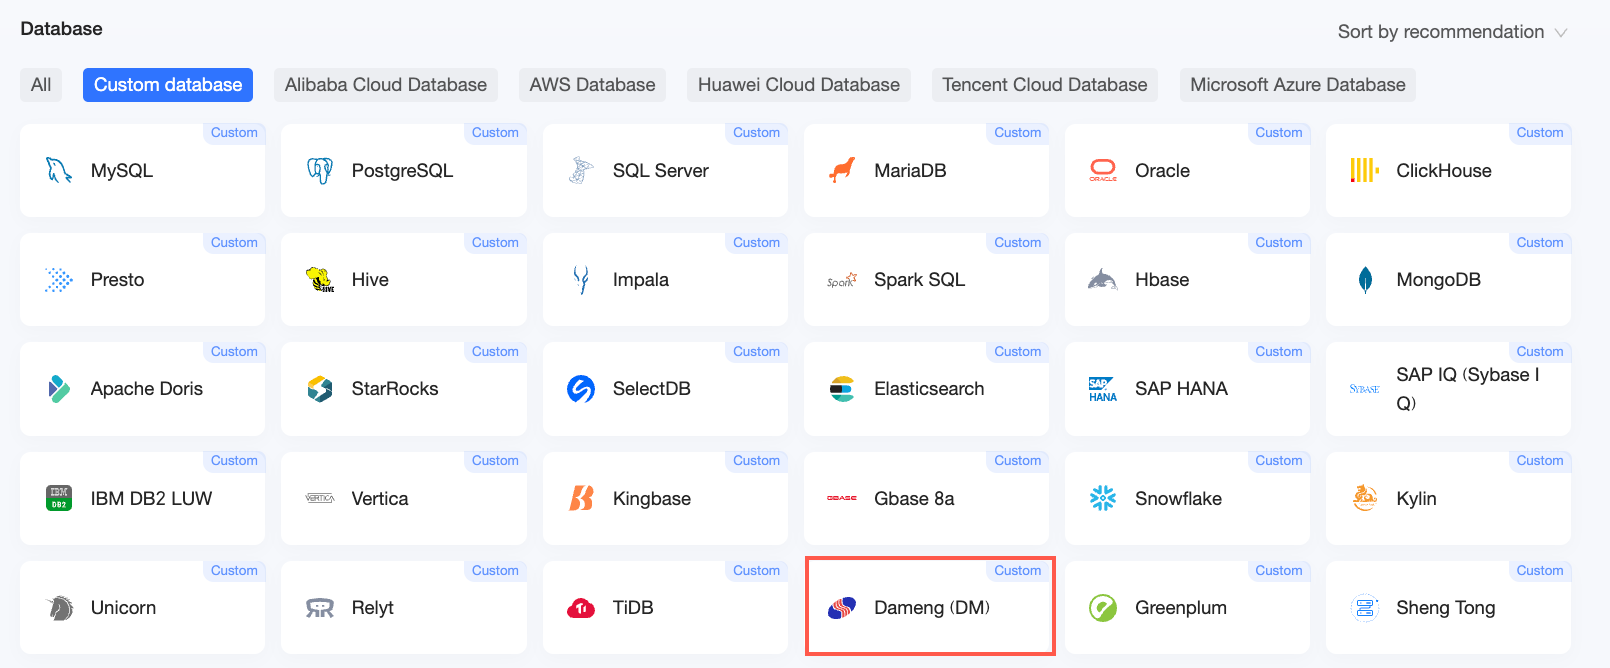Click the Snowflake logo icon
Viewport: 1610px width, 668px height.
click(1103, 498)
